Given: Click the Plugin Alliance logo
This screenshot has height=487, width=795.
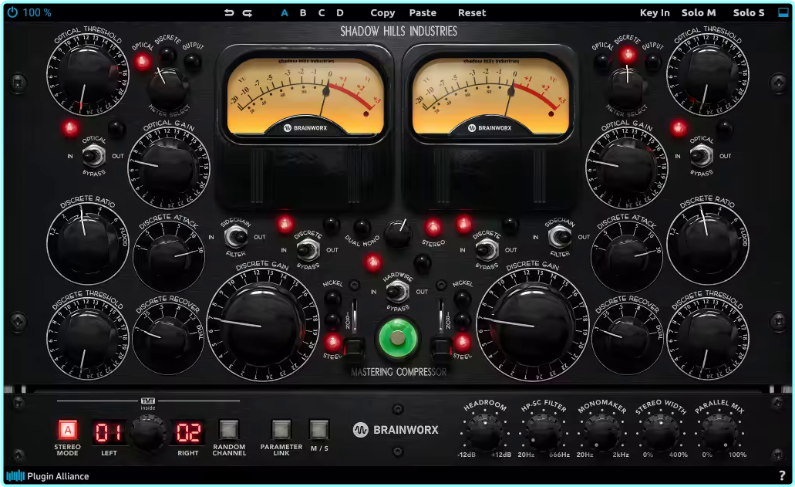Looking at the screenshot, I should 48,476.
